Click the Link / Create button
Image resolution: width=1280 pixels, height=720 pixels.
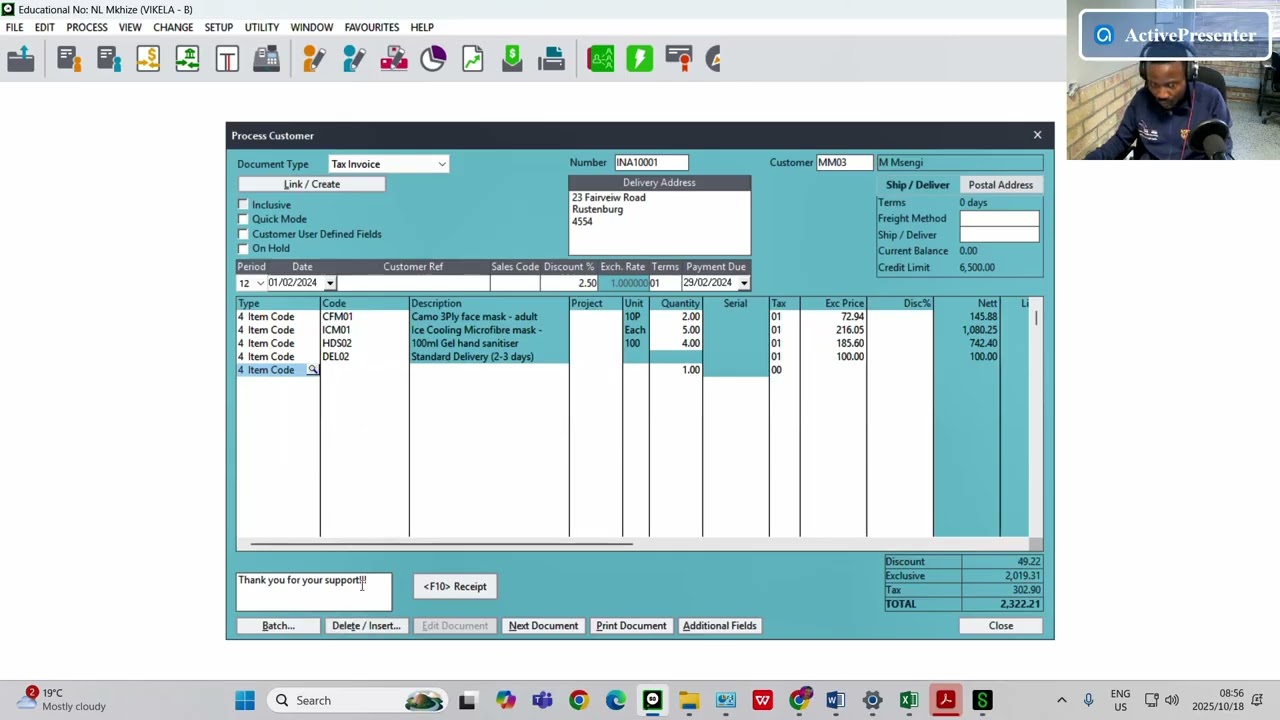[311, 184]
